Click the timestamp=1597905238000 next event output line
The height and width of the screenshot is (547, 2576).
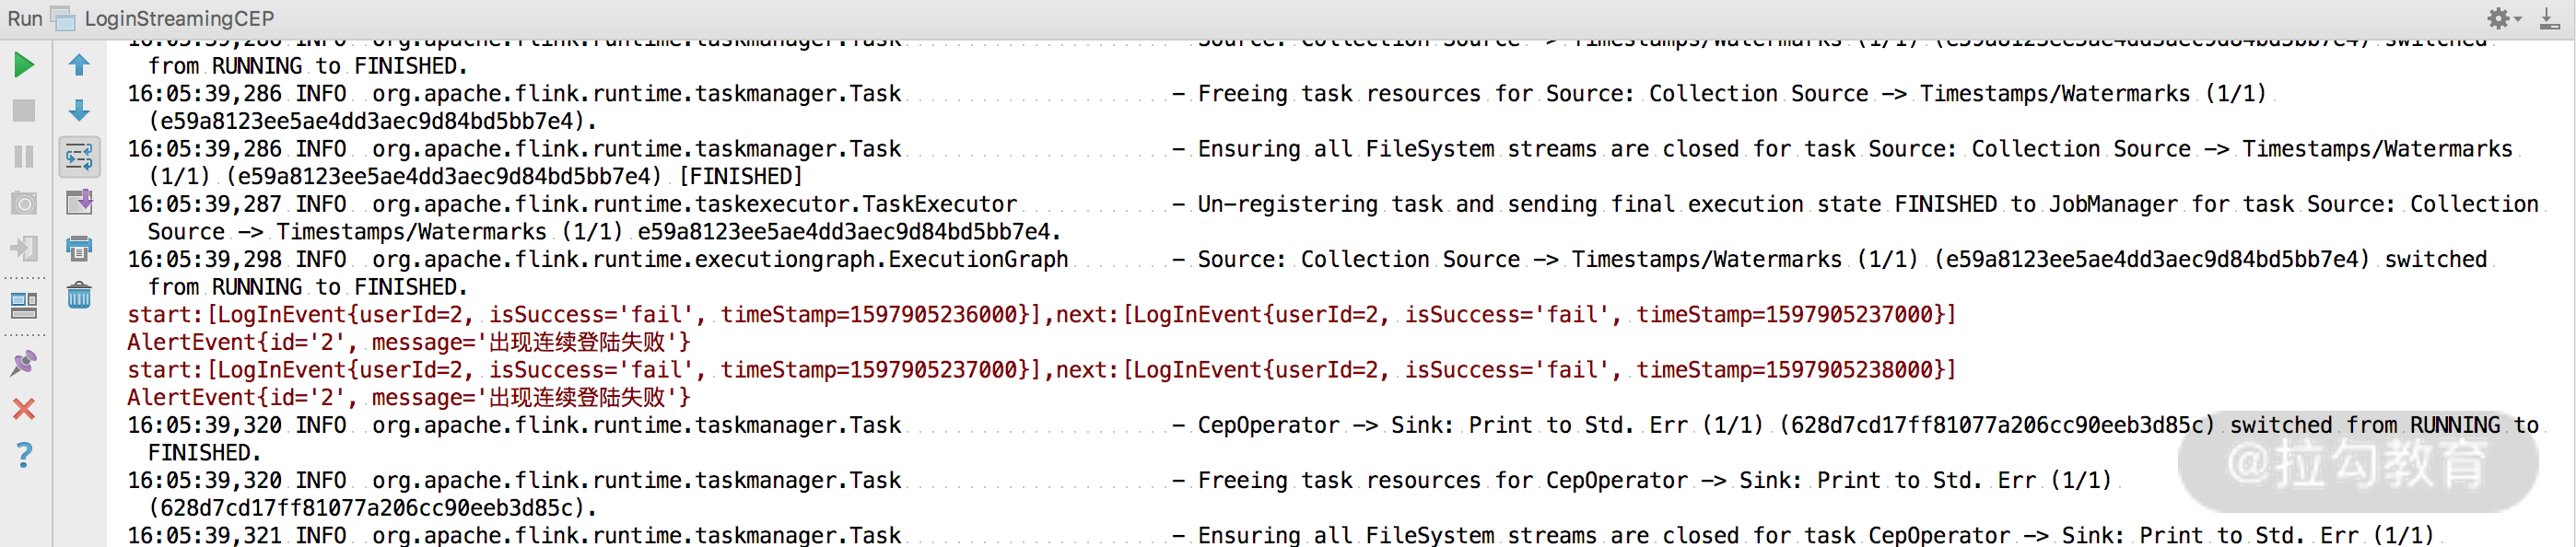point(1041,370)
